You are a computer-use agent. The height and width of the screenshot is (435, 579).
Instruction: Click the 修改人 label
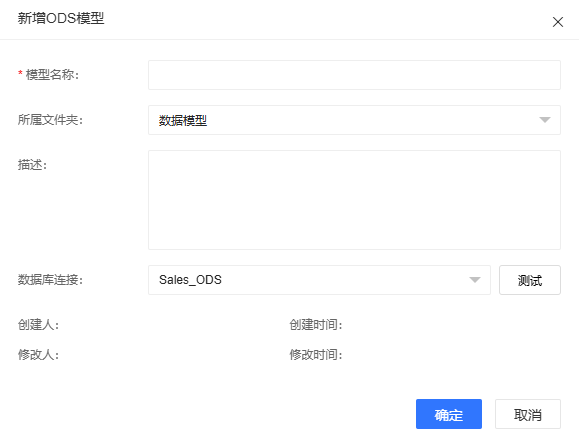[38, 355]
